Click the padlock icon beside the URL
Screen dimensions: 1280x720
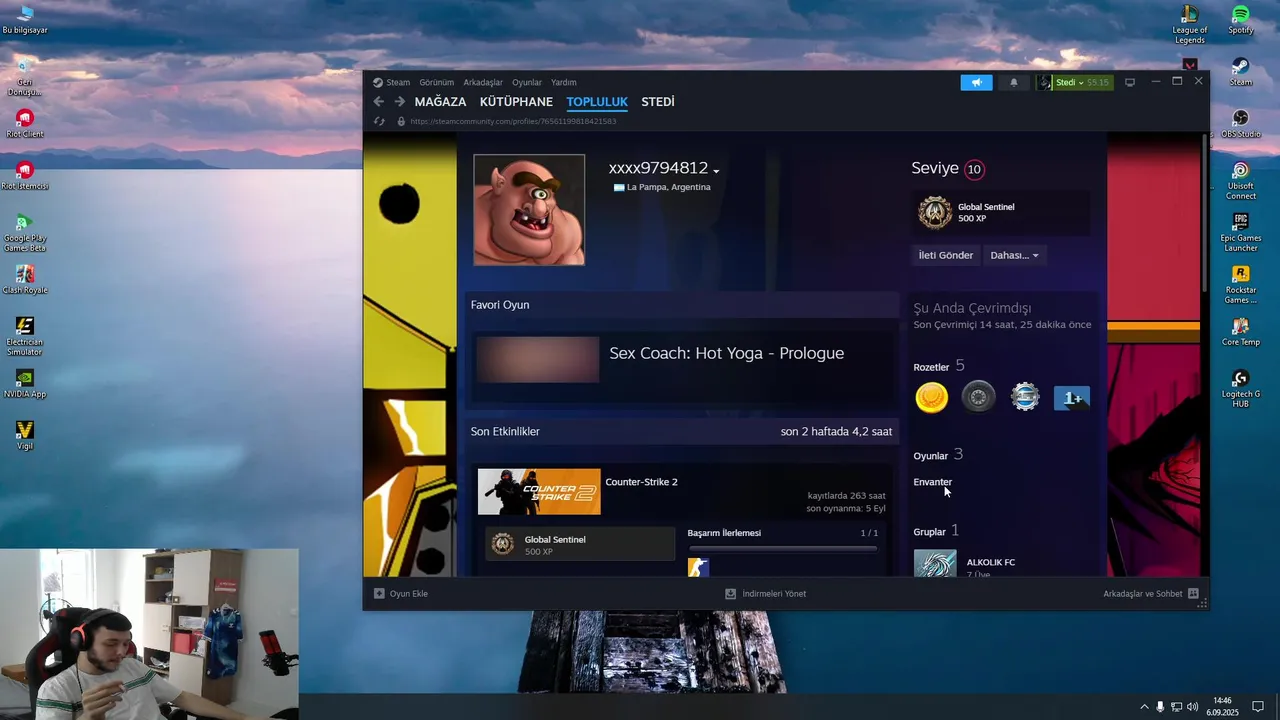(x=401, y=121)
